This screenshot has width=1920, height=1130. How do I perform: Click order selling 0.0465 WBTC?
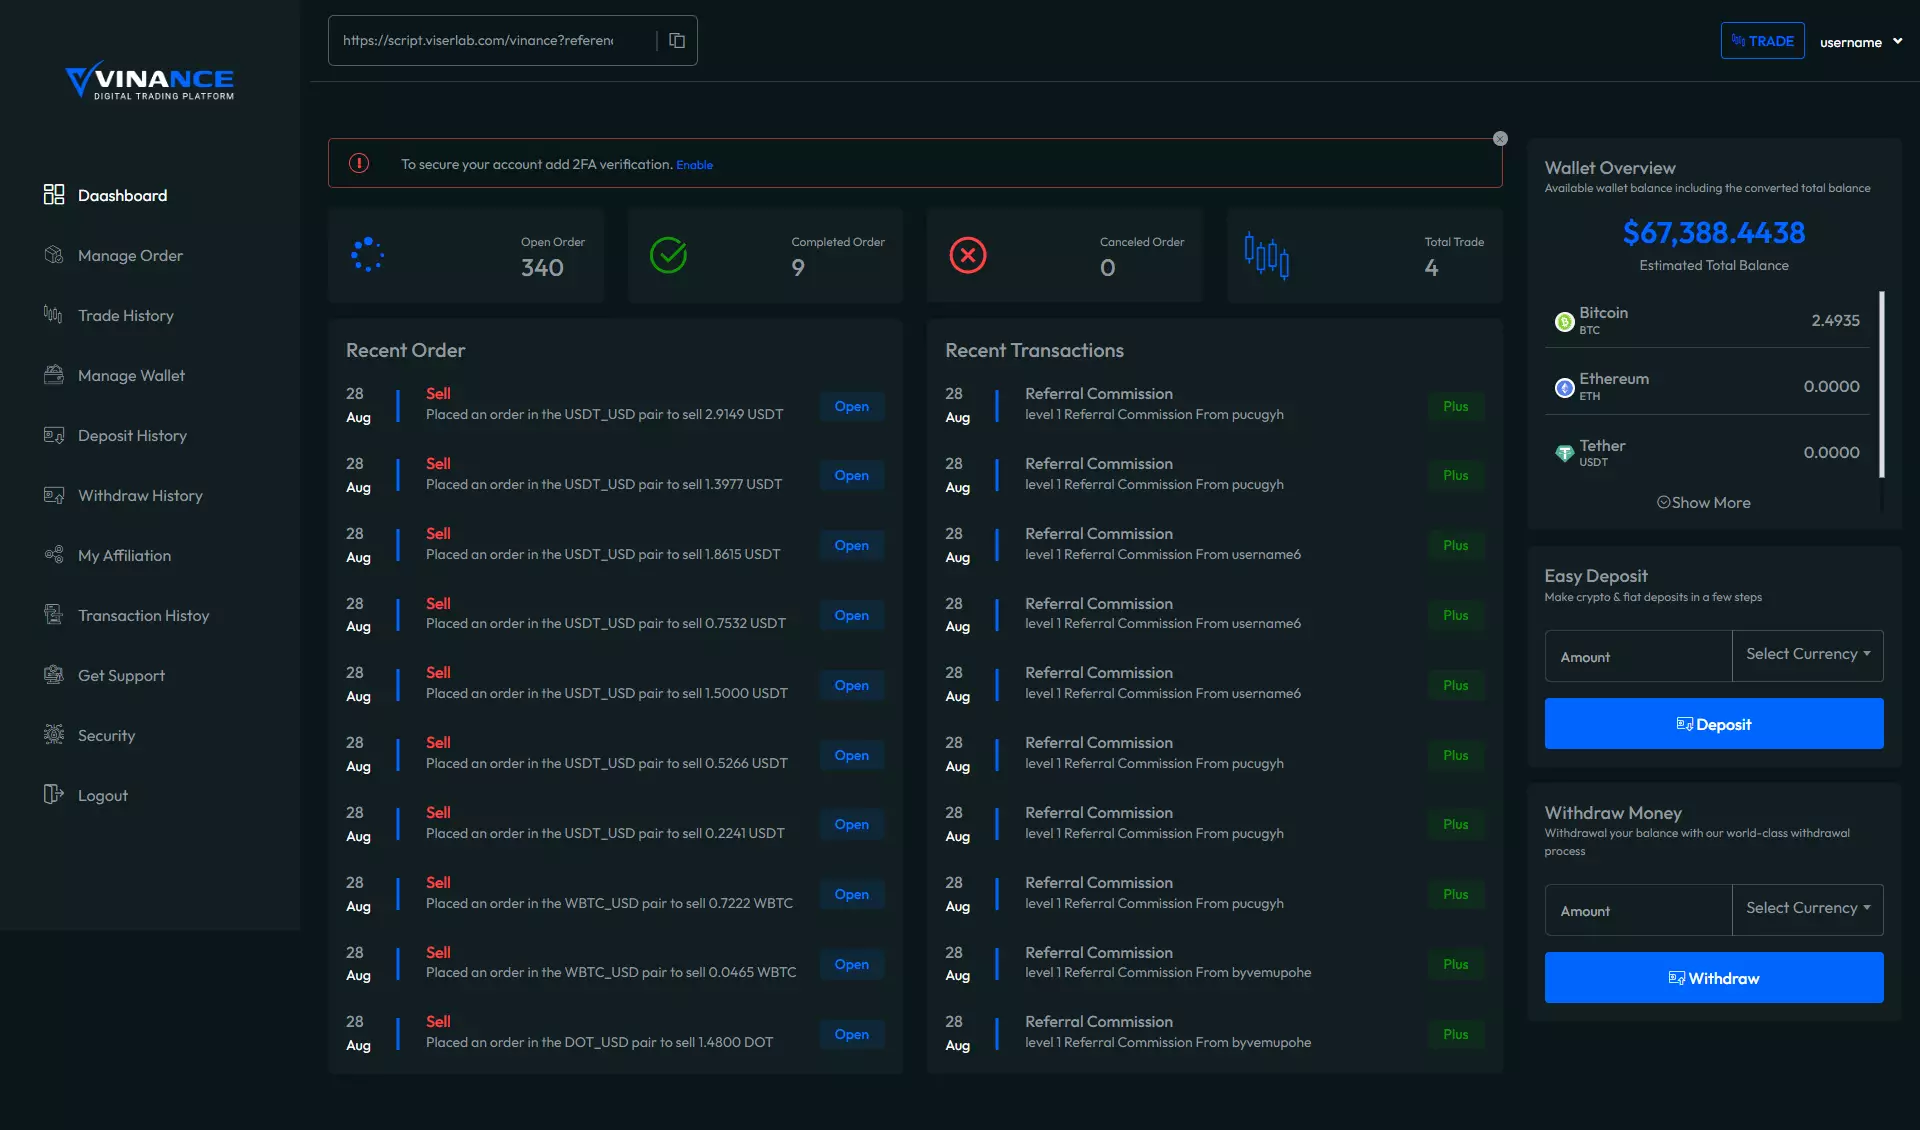click(615, 963)
